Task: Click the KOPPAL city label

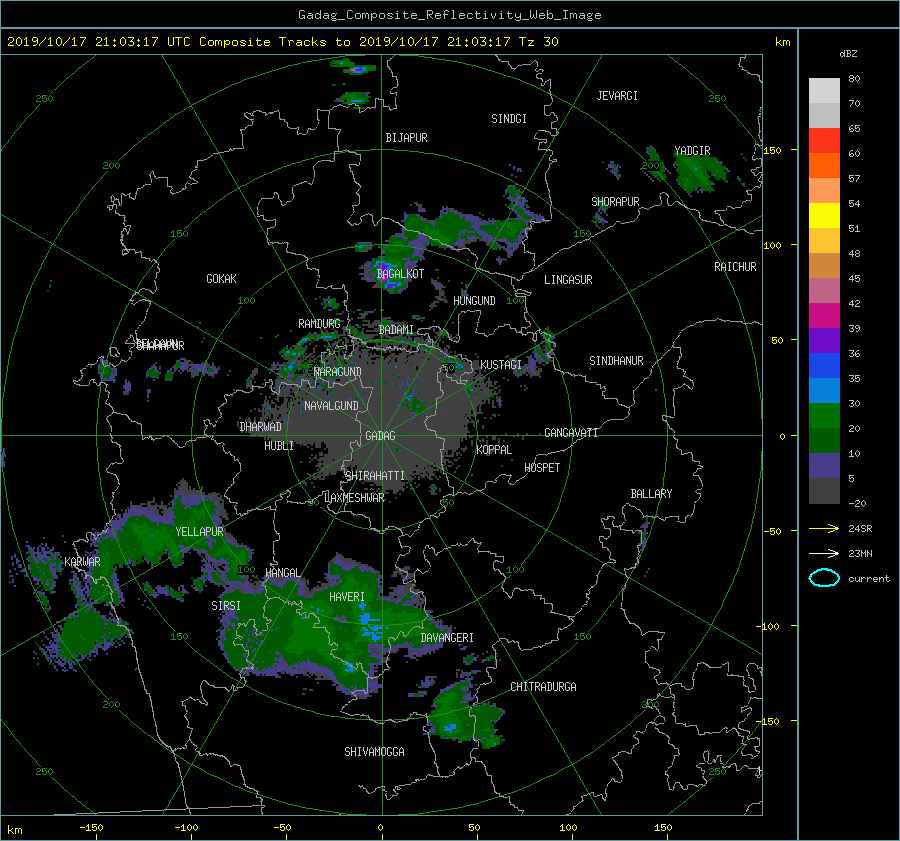Action: pos(494,450)
